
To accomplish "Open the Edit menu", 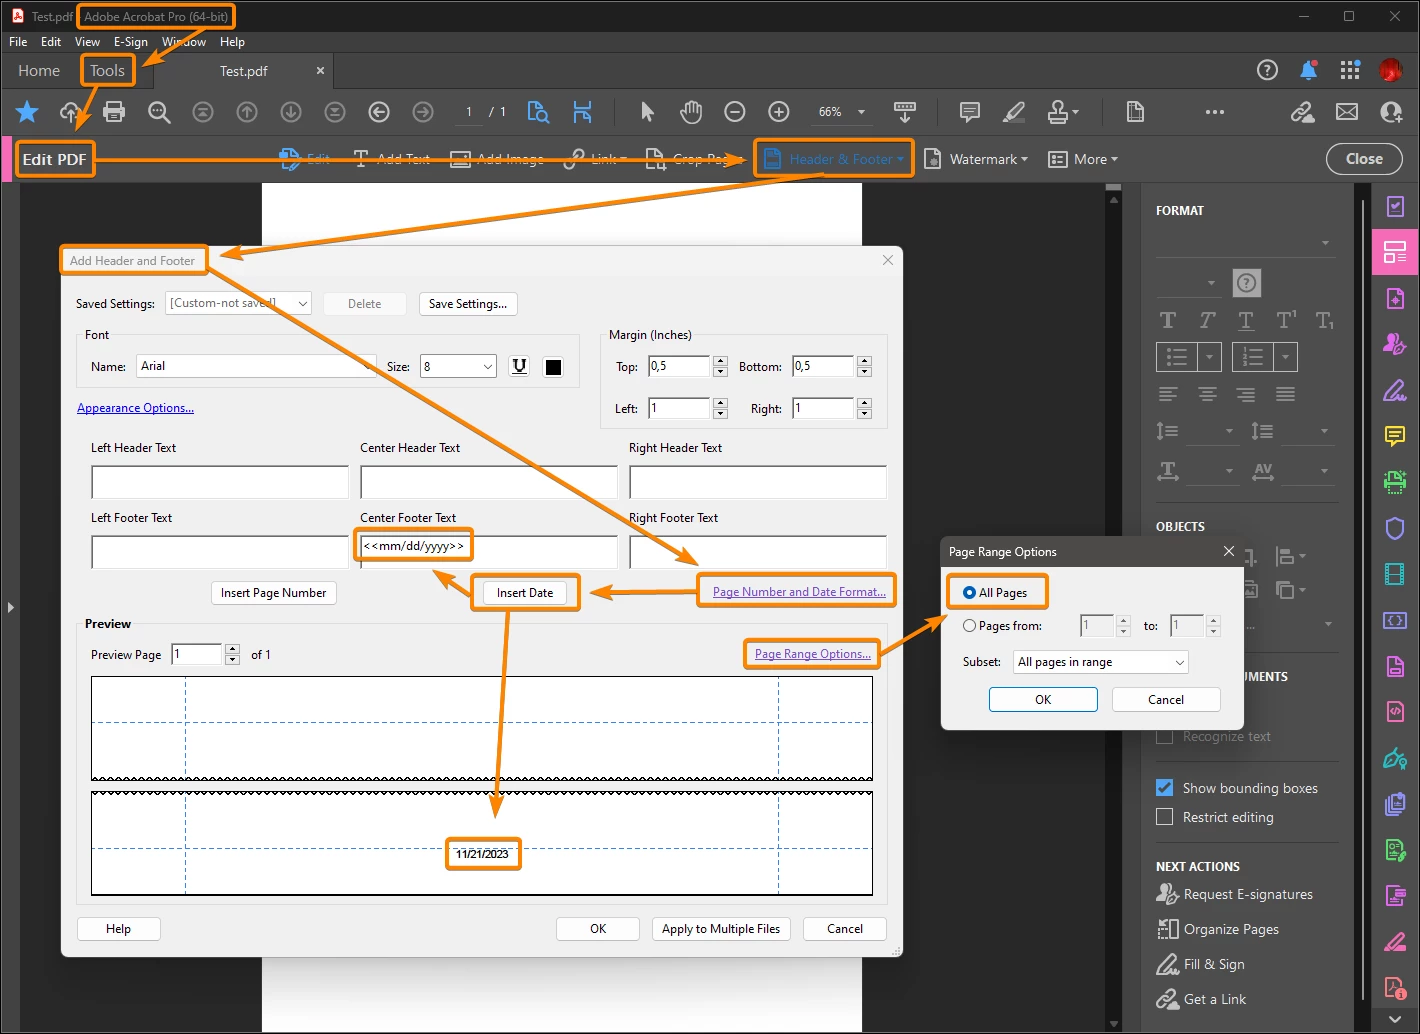I will [51, 42].
